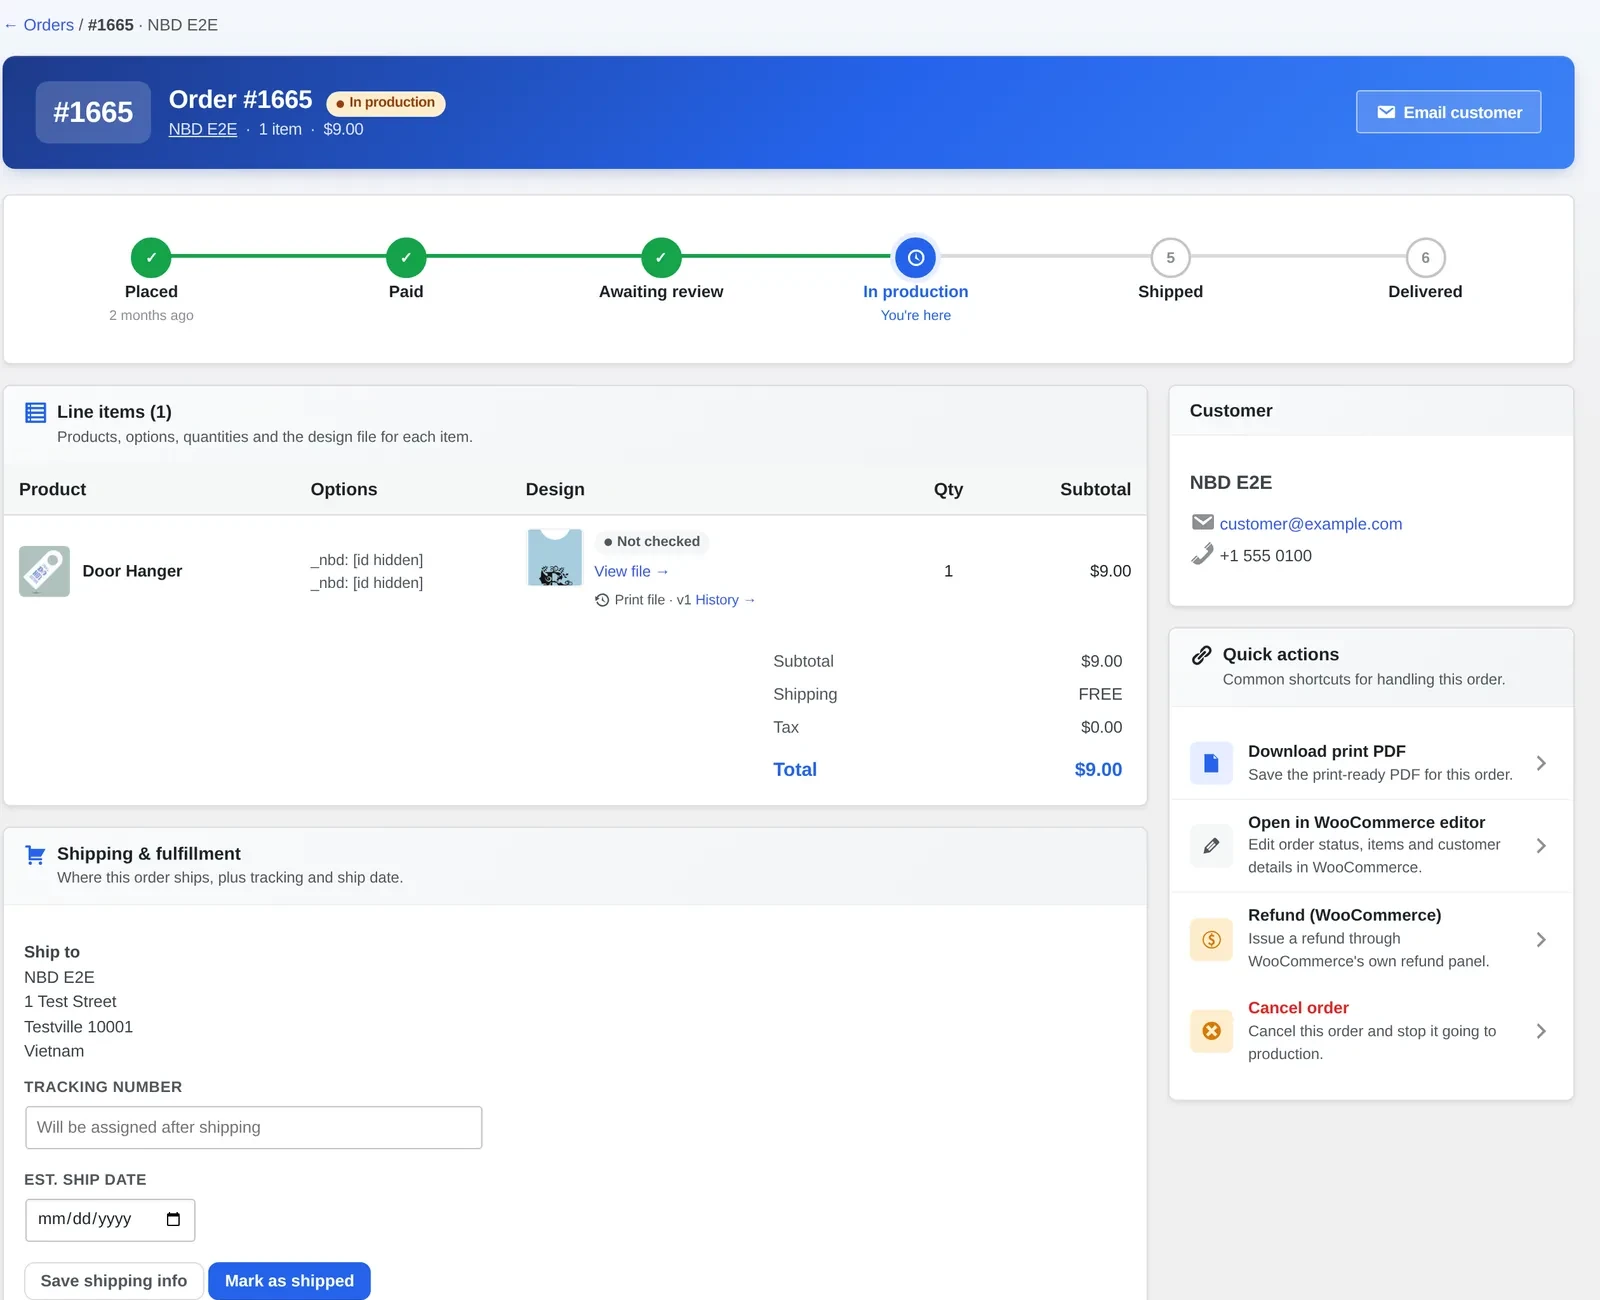Click the Download print PDF document icon

[x=1211, y=763]
